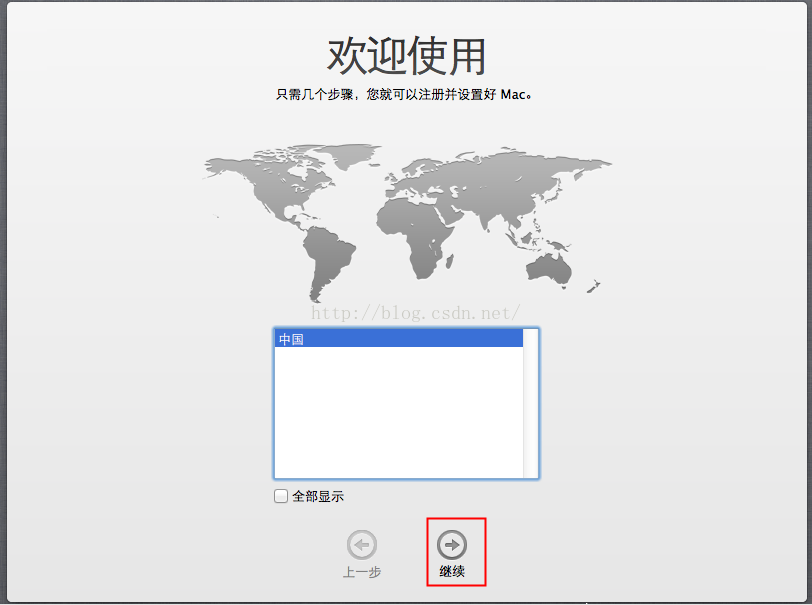The width and height of the screenshot is (812, 605).
Task: Click the blog.csdn.net watermark text
Action: [415, 313]
